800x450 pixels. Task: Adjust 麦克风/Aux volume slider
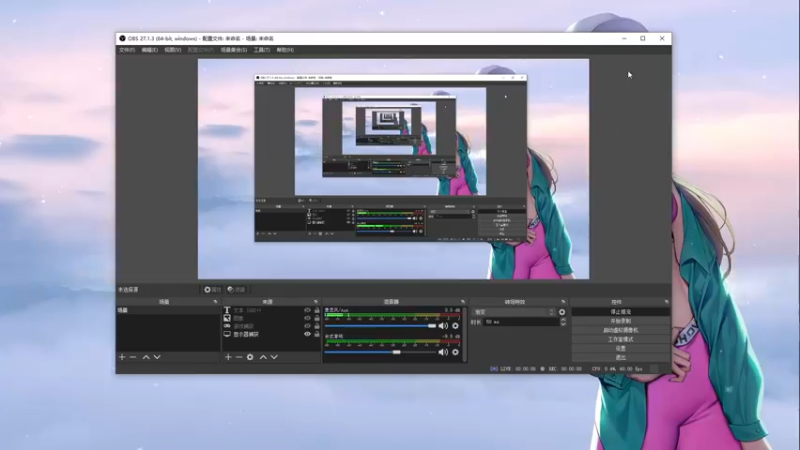coord(380,326)
